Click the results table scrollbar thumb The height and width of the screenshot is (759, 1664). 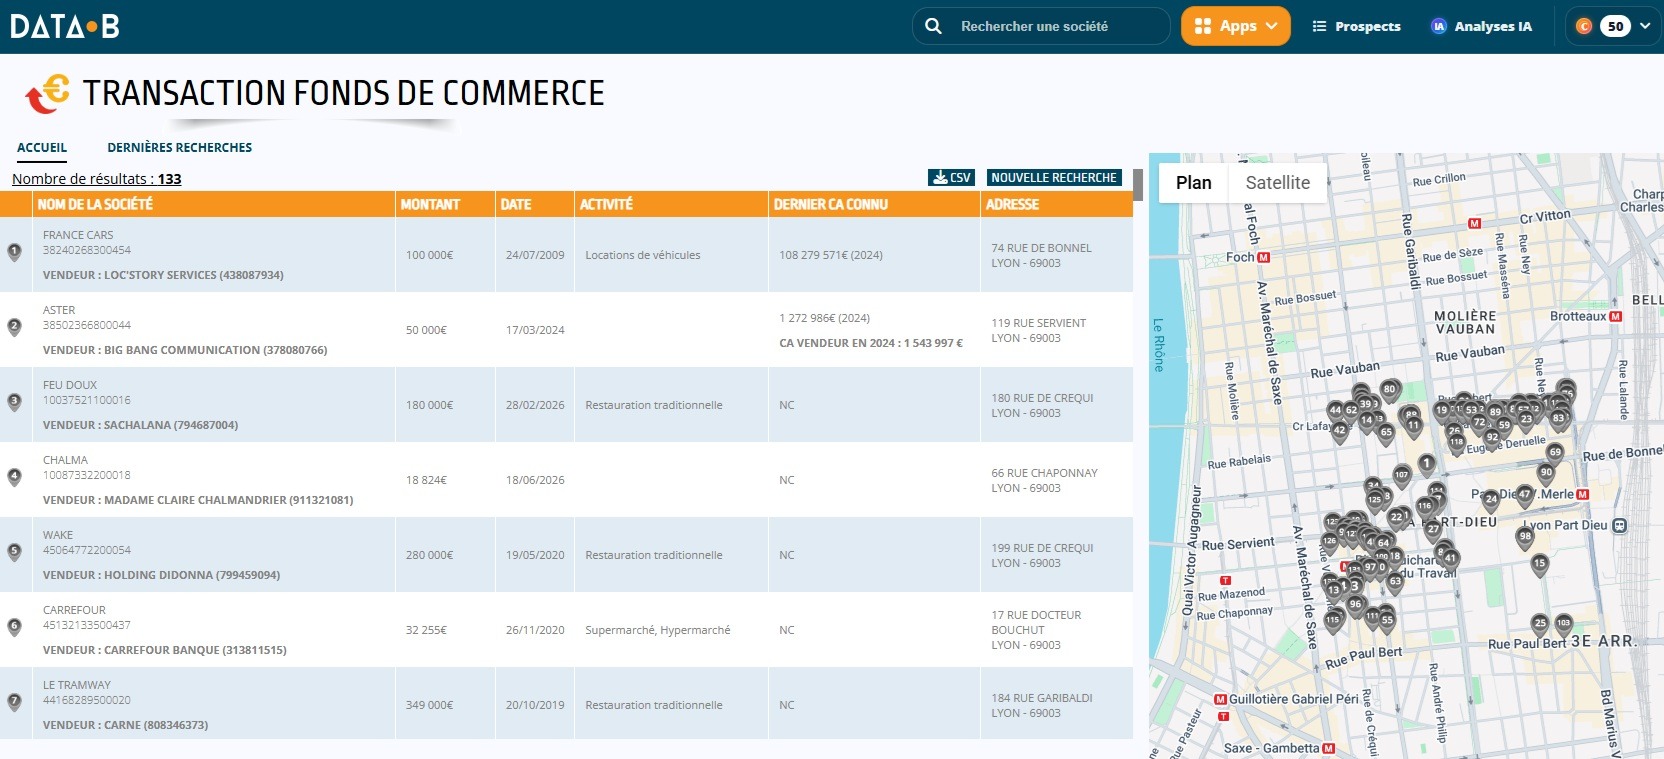[1138, 185]
